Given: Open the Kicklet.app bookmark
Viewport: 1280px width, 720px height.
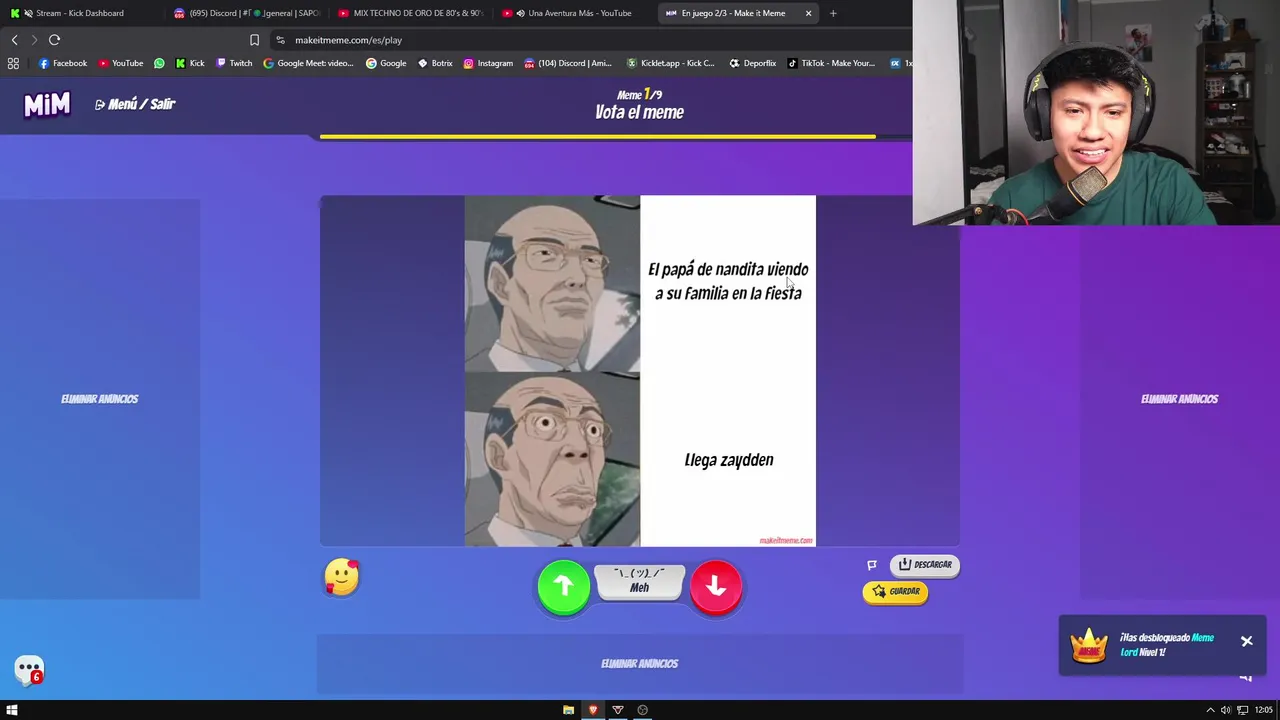Looking at the screenshot, I should pyautogui.click(x=670, y=63).
